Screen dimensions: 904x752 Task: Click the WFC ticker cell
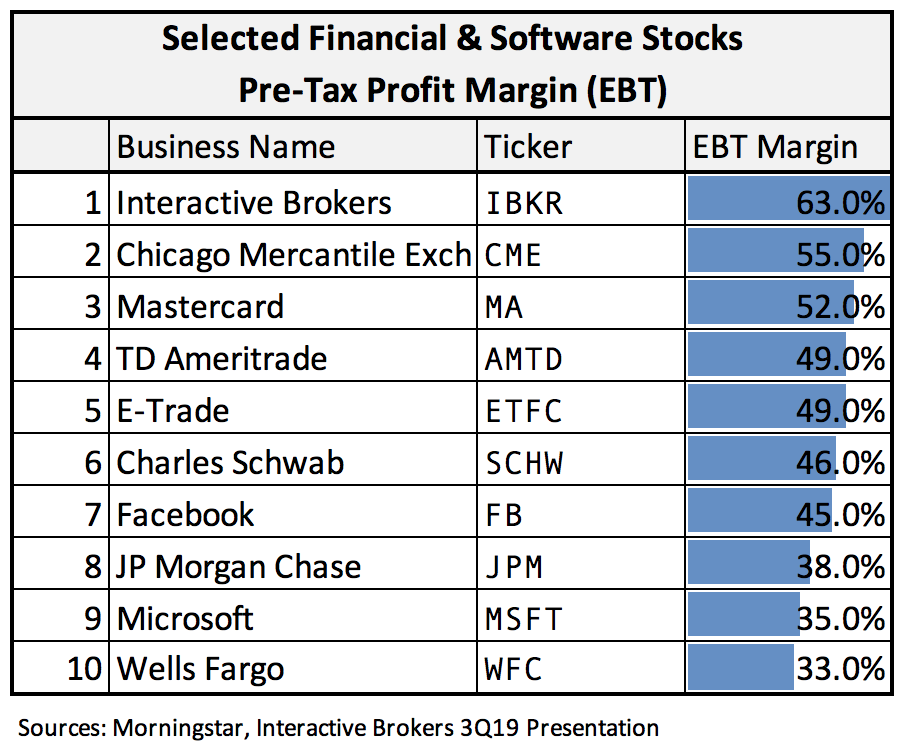pyautogui.click(x=581, y=667)
